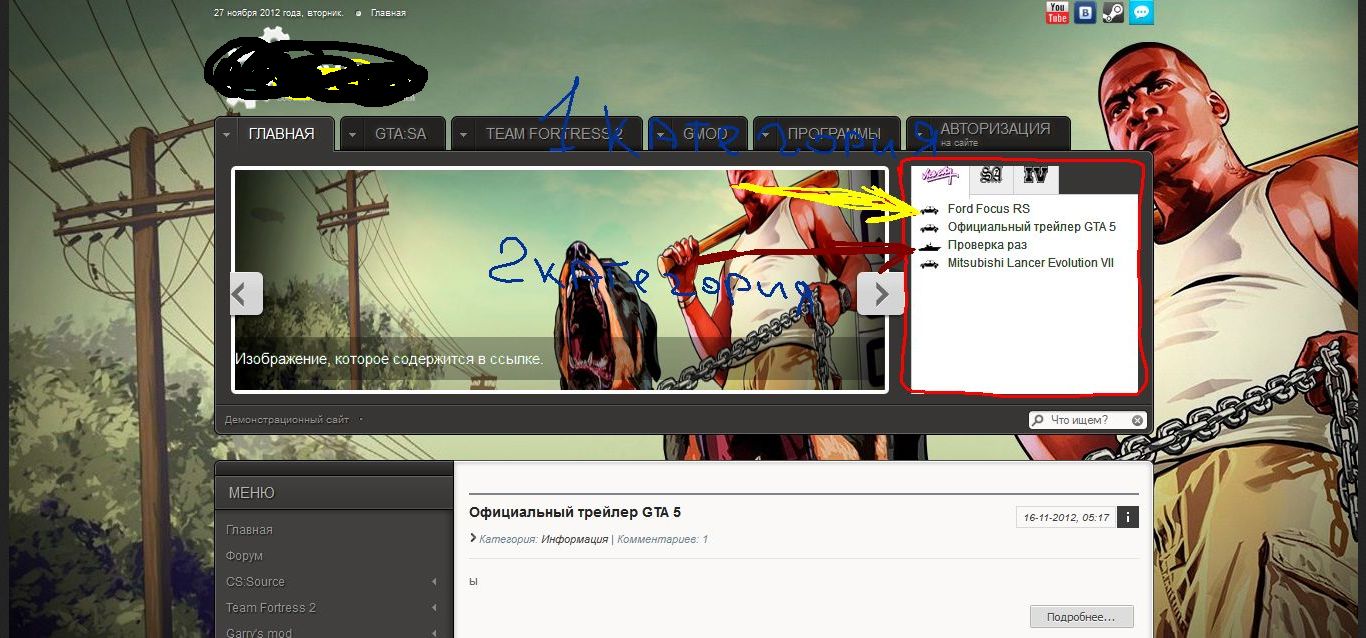This screenshot has height=638, width=1366.
Task: Open the Mitsubishi Lancer Evolution VII link
Action: tap(1030, 263)
